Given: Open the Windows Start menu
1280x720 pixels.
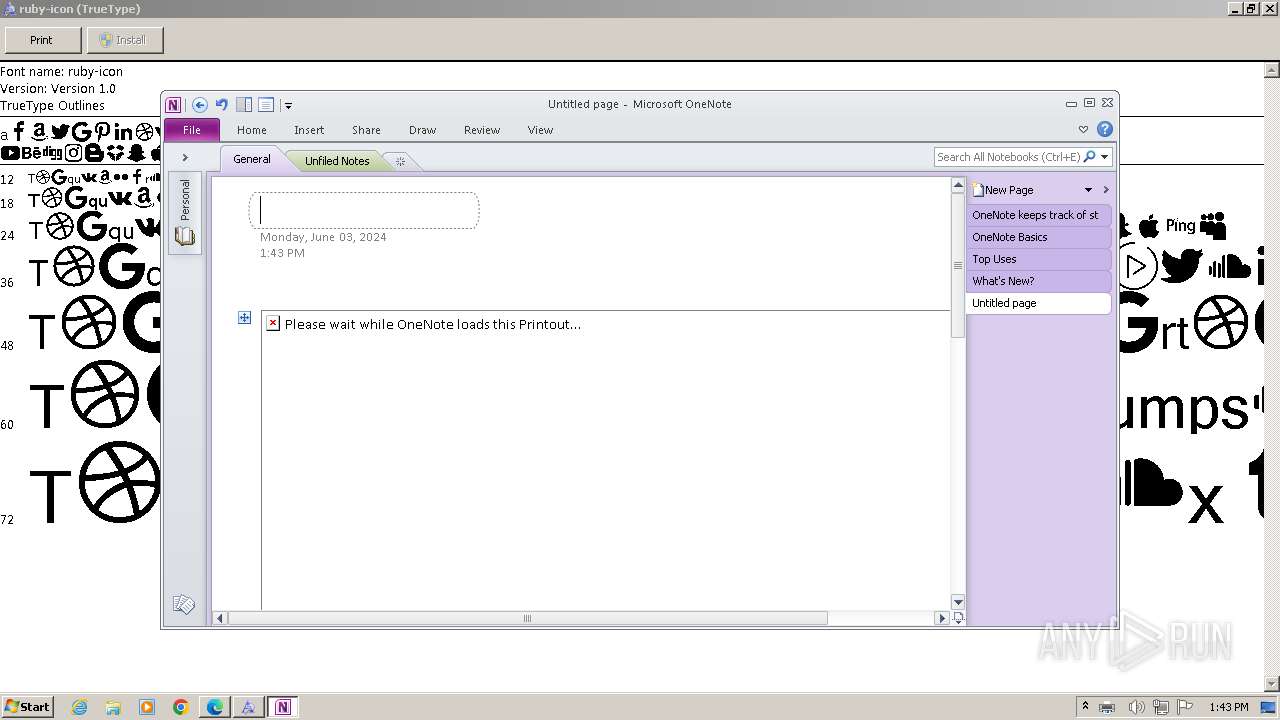Looking at the screenshot, I should pyautogui.click(x=27, y=706).
